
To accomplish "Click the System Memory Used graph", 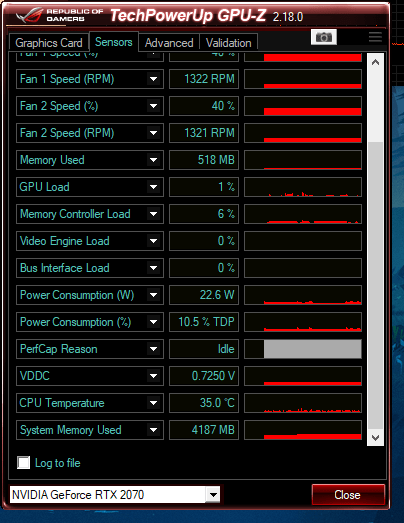I will [x=303, y=430].
